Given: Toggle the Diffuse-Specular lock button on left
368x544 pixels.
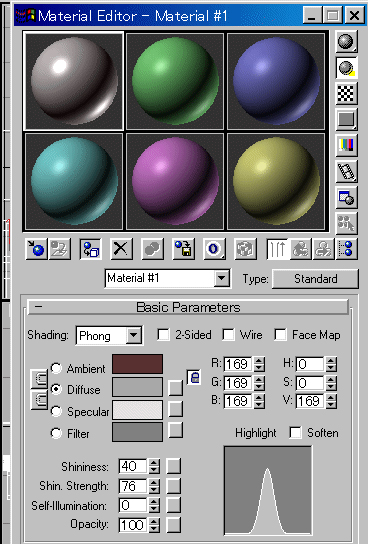Looking at the screenshot, I should click(x=39, y=400).
